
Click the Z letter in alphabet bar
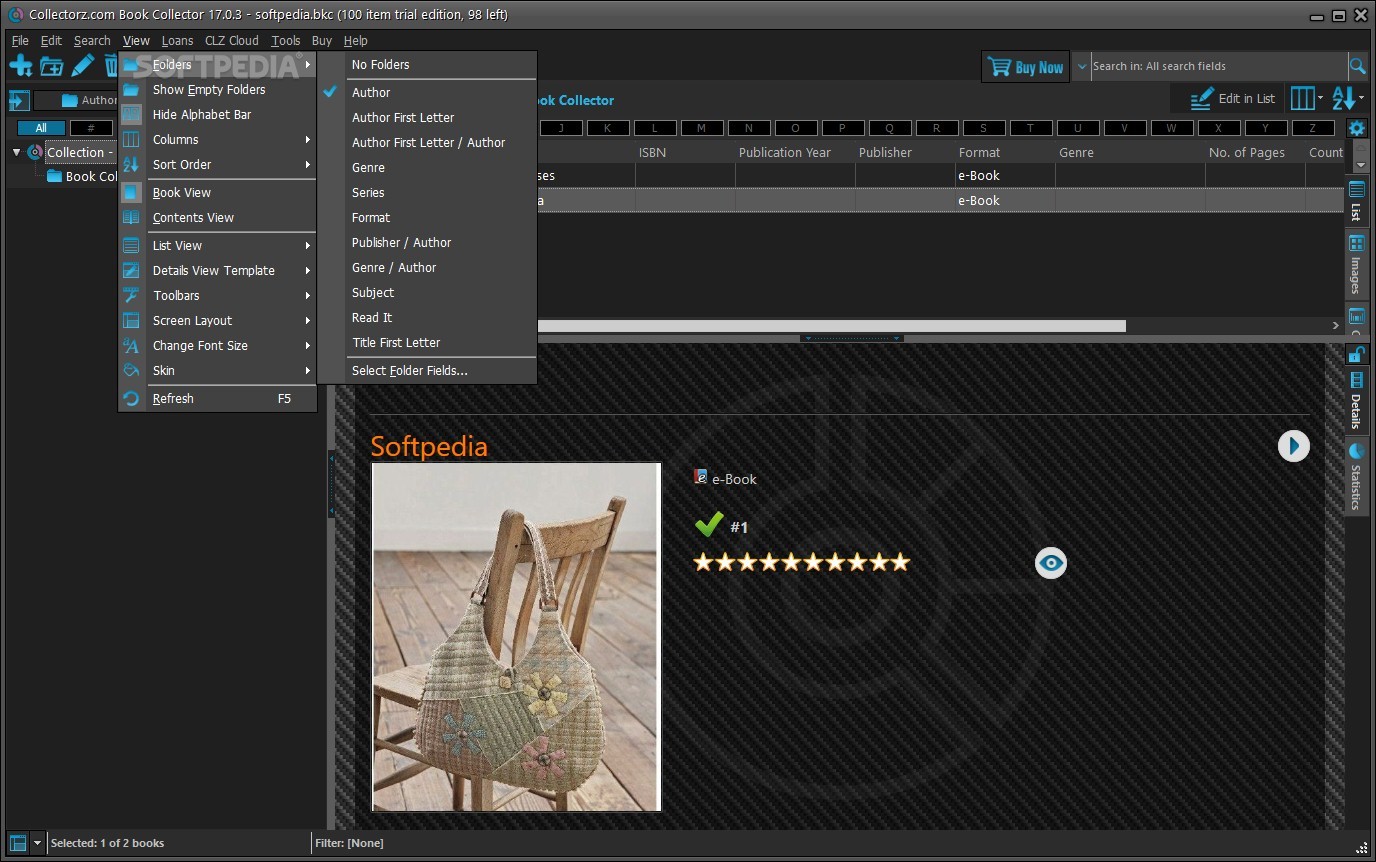pos(1313,128)
